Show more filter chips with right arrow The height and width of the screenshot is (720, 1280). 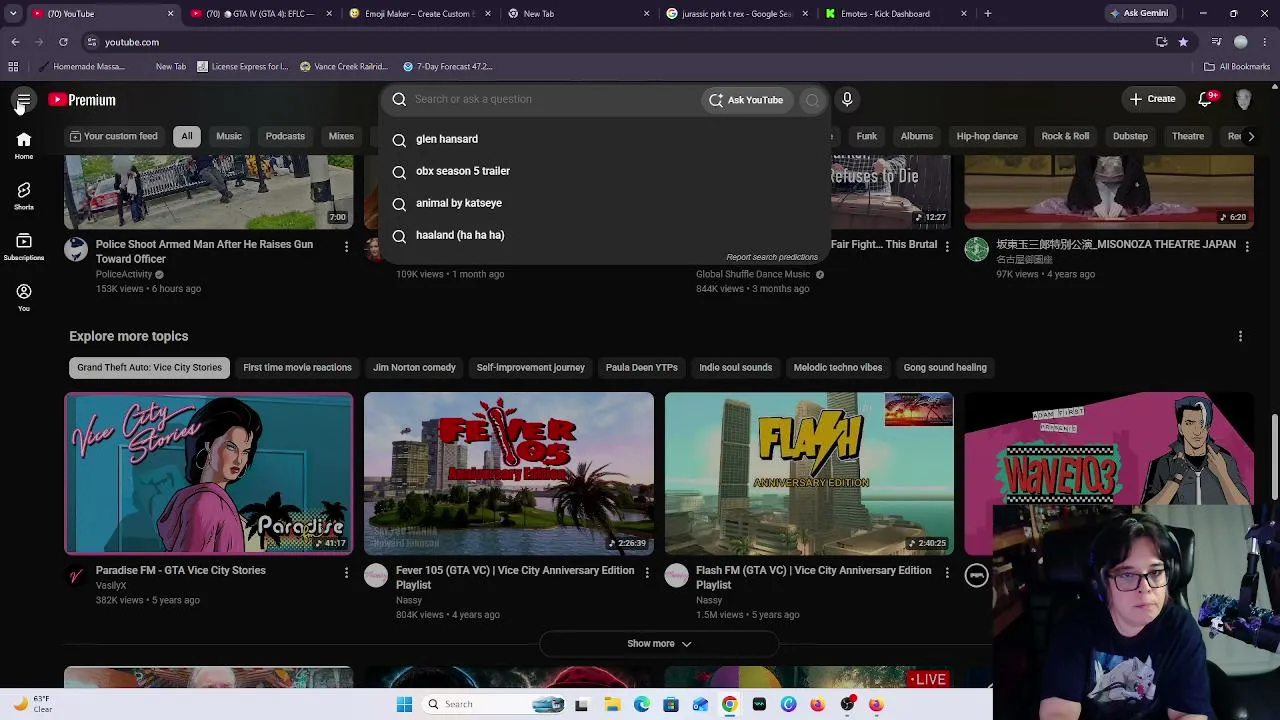(x=1250, y=136)
